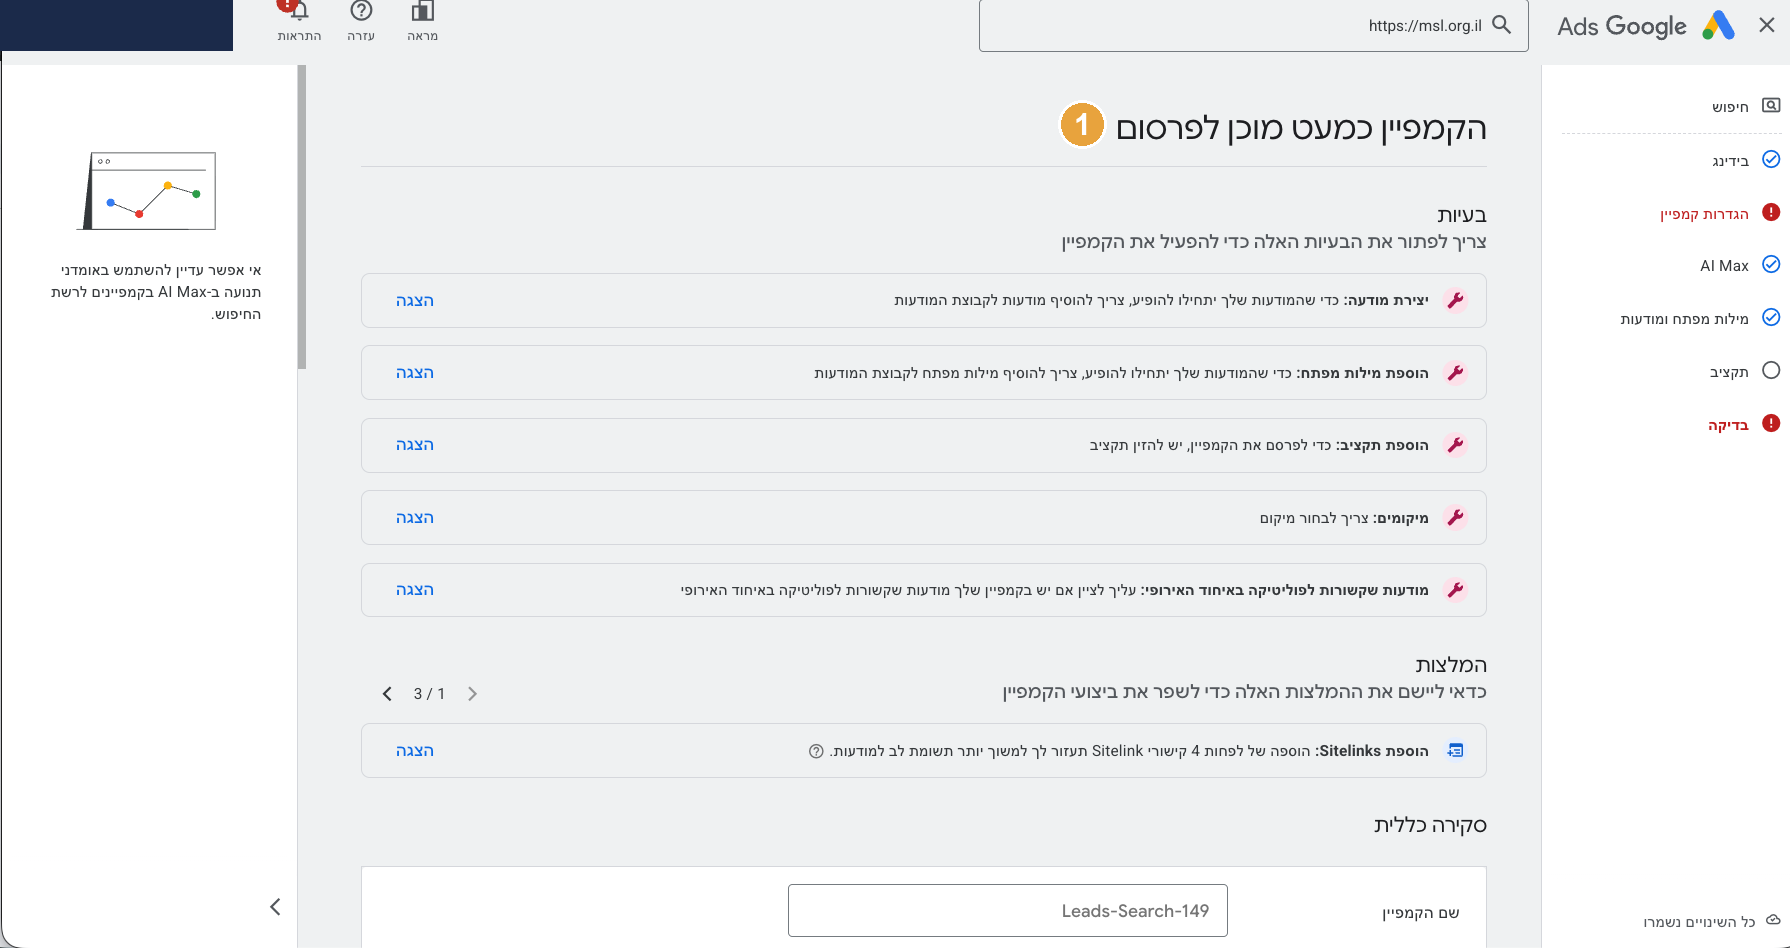Viewport: 1790px width, 948px height.
Task: Click the 'כל השינויים נשמרו' status text
Action: tap(1699, 921)
